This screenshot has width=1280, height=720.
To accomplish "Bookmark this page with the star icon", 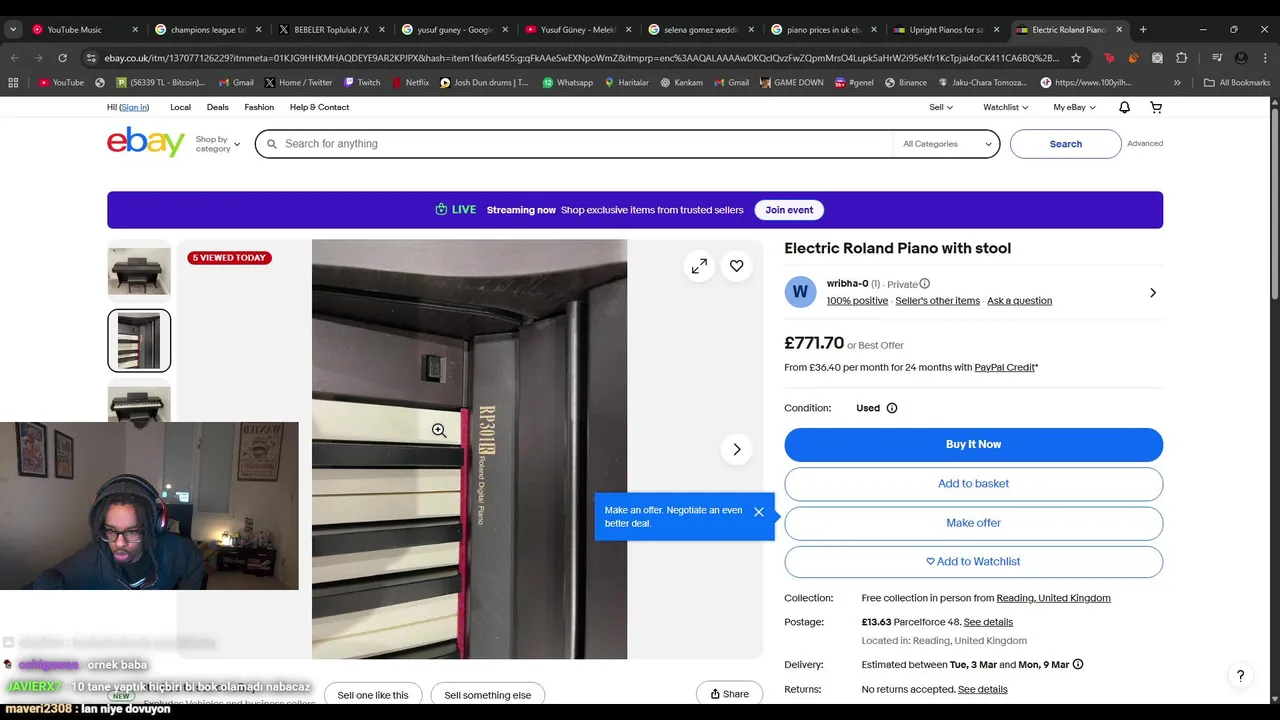I will click(x=1076, y=58).
